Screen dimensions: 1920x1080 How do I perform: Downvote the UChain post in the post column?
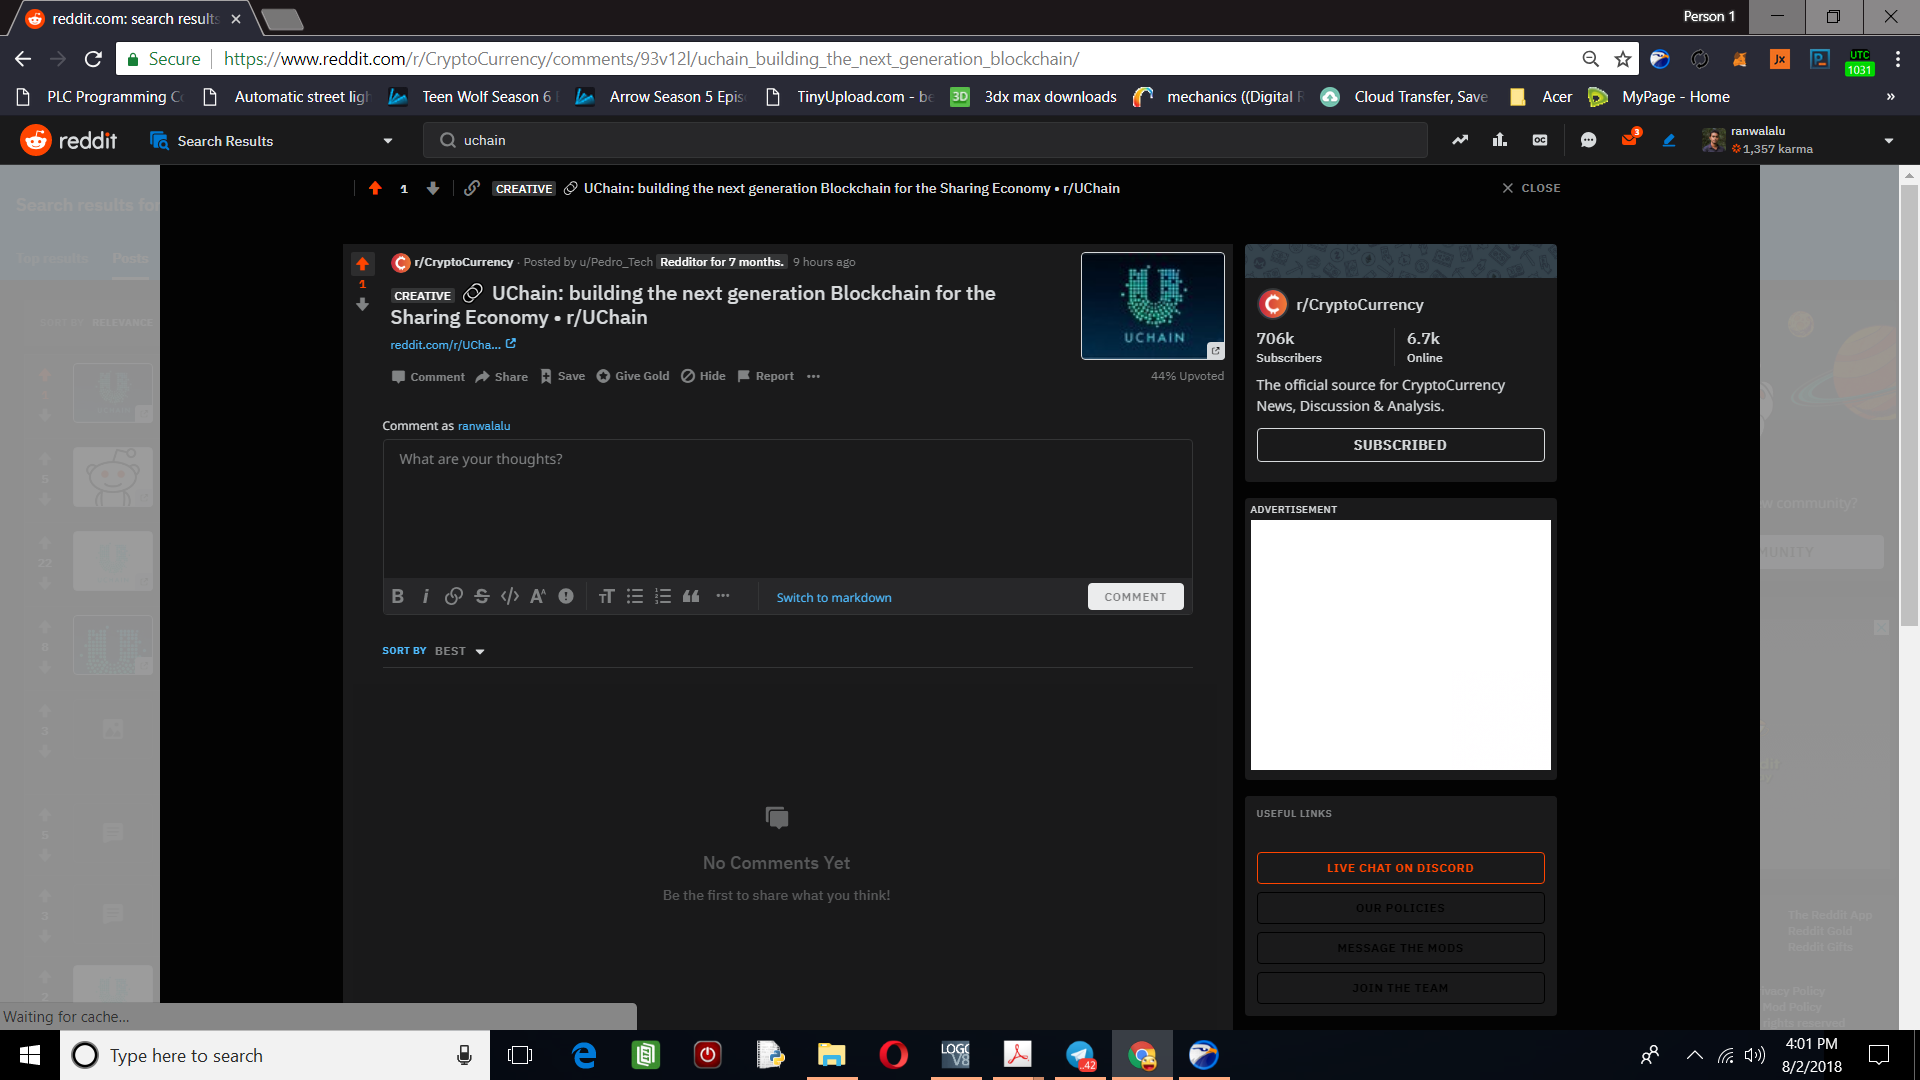pyautogui.click(x=362, y=304)
